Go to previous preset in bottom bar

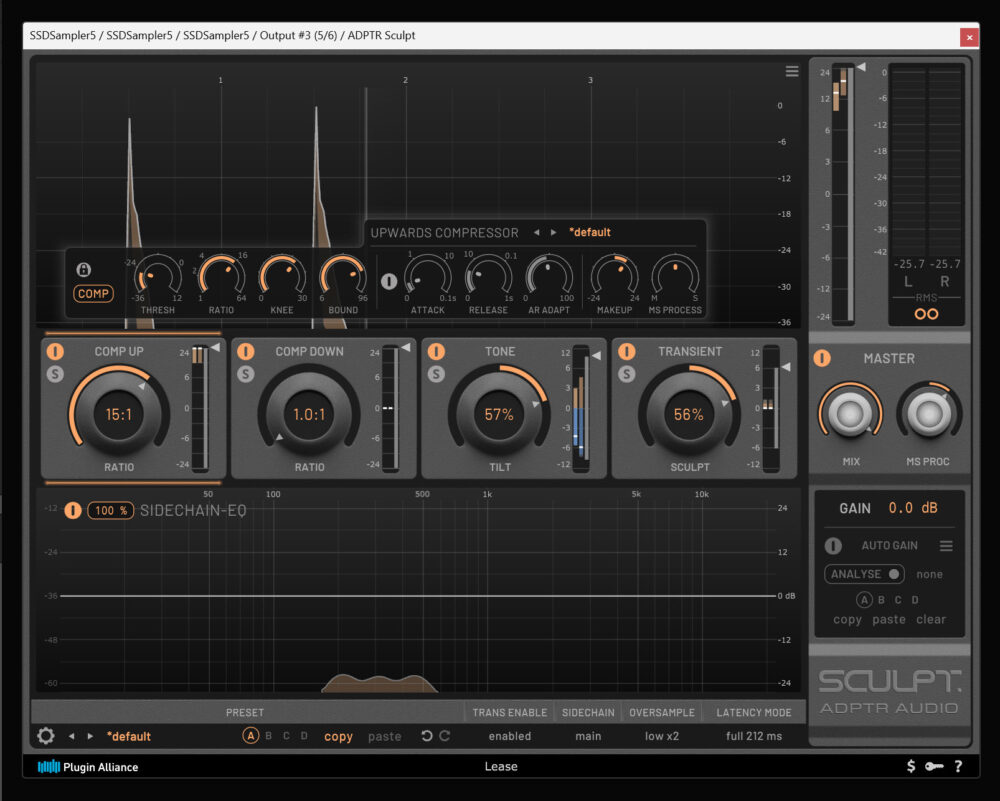click(71, 736)
